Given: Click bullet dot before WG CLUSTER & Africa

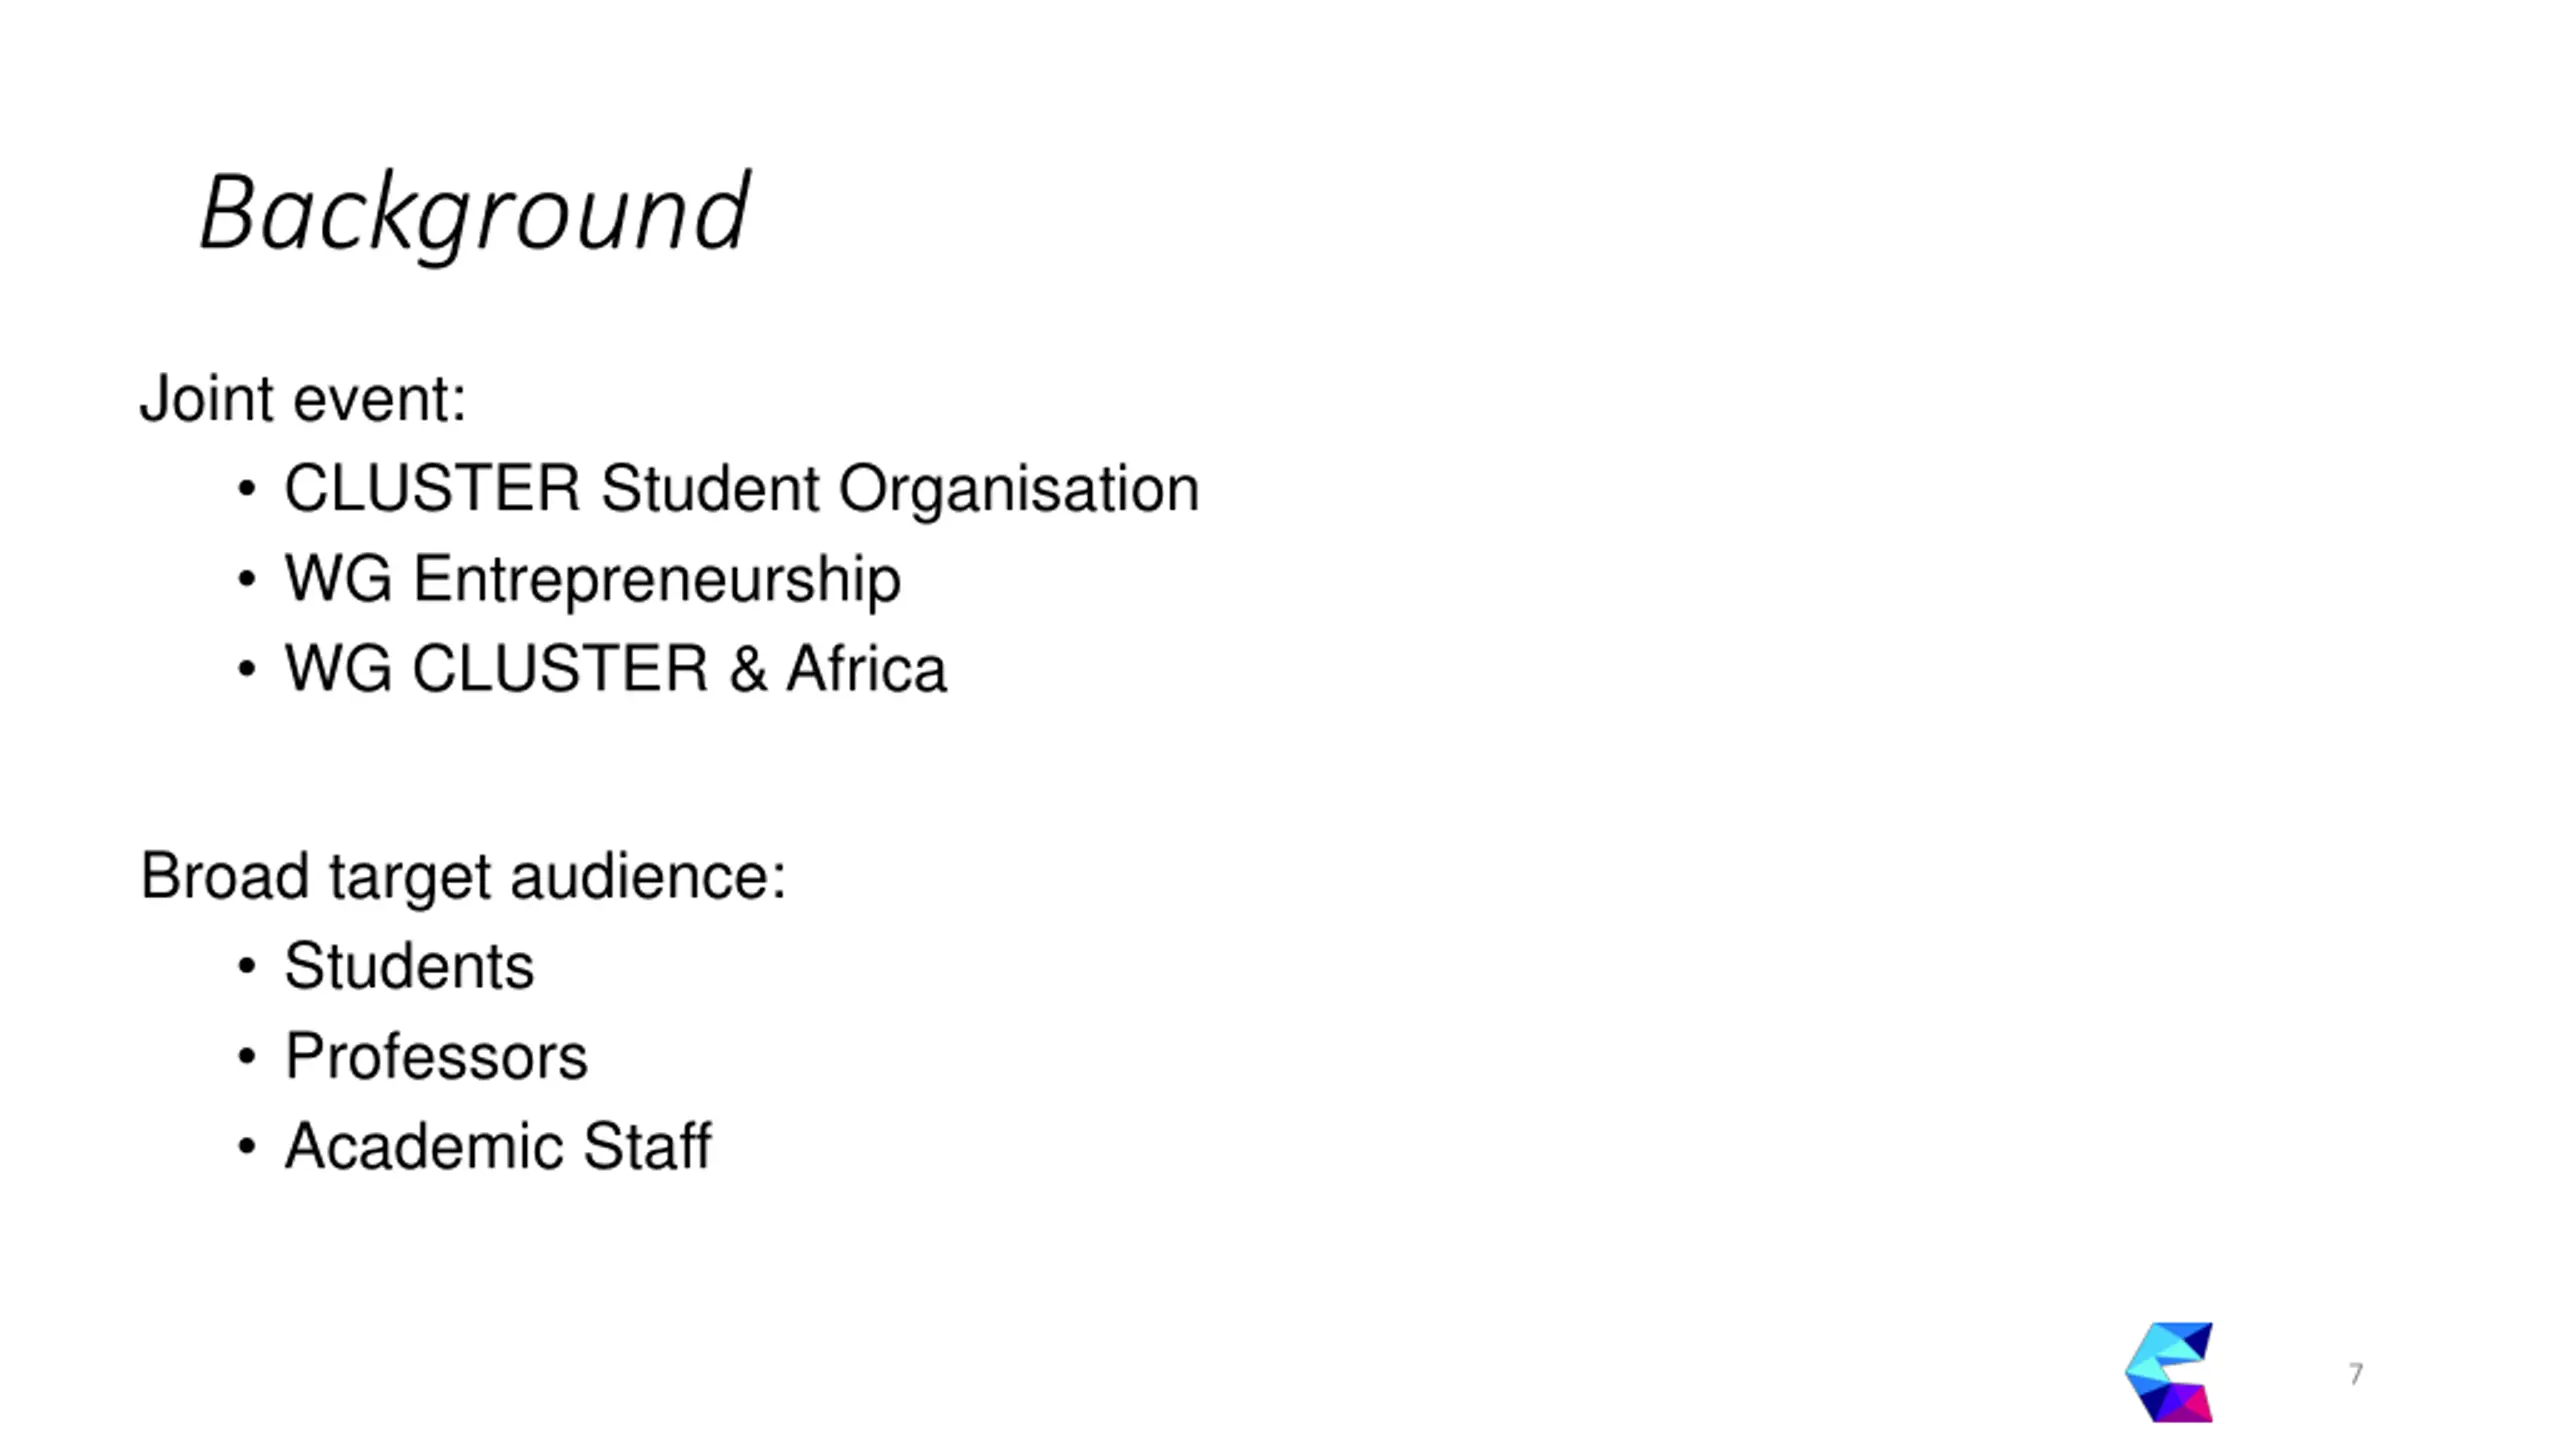Looking at the screenshot, I should tap(247, 669).
